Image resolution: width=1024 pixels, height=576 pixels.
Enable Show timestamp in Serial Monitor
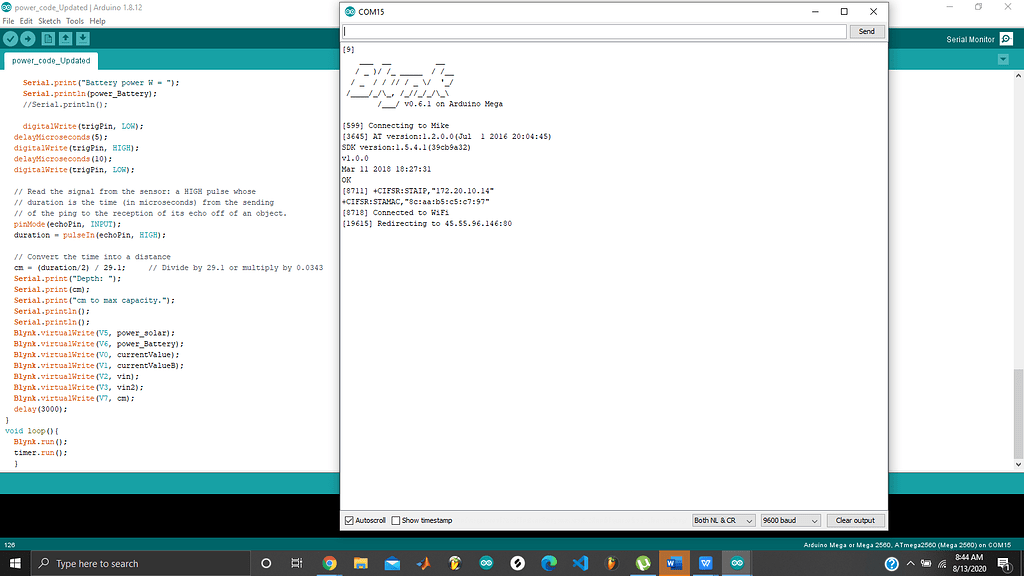click(x=395, y=520)
